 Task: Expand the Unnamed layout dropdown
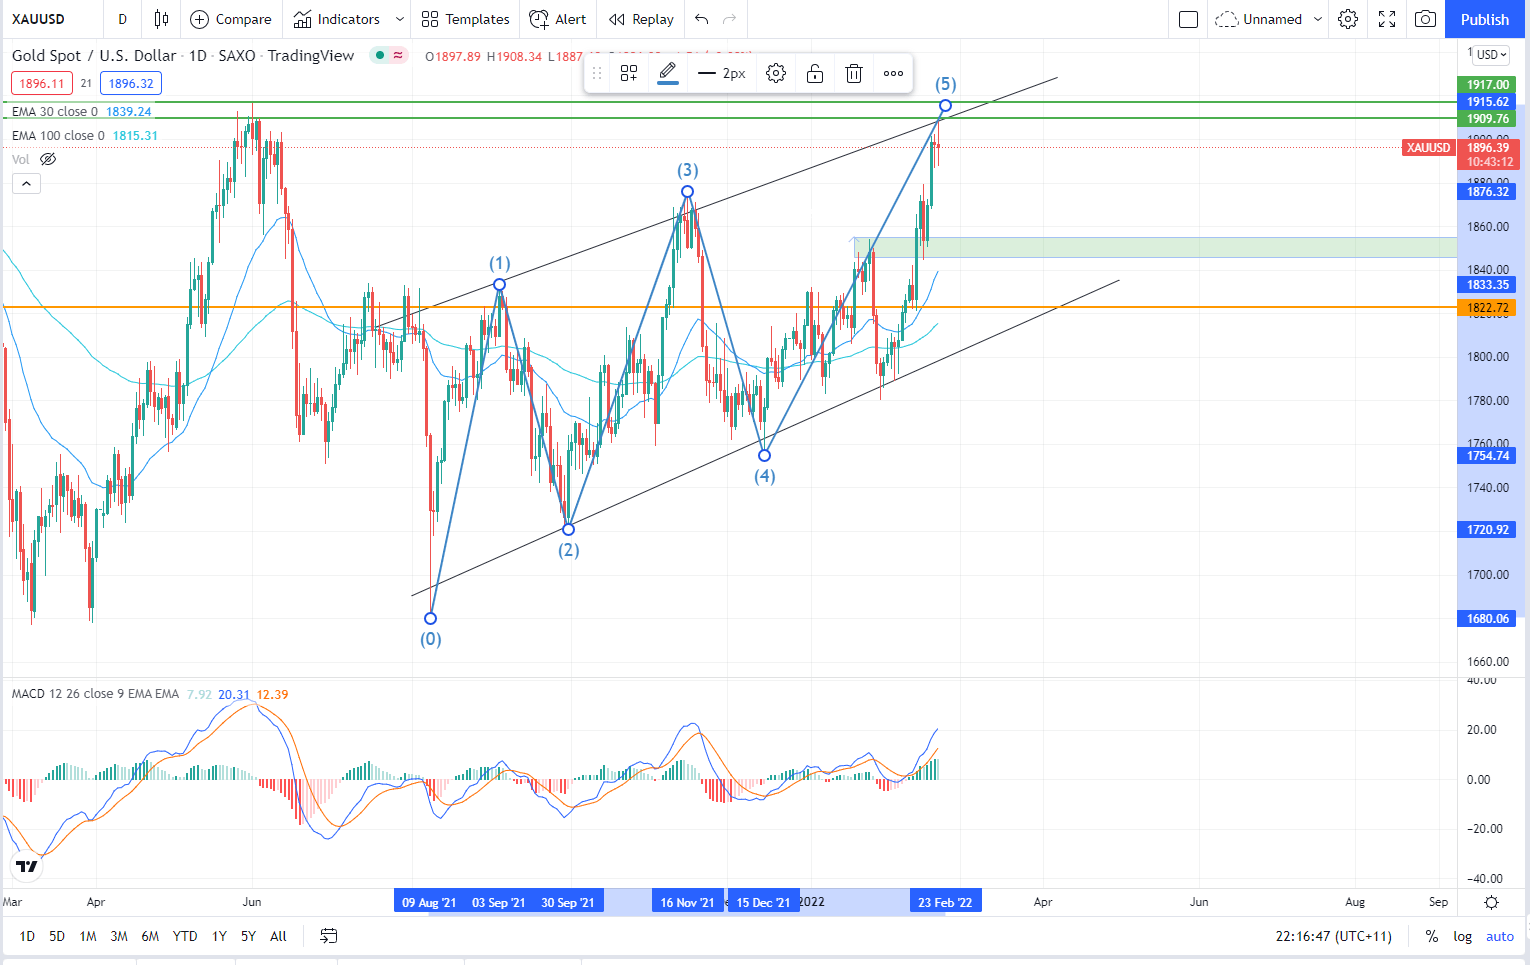click(1318, 19)
